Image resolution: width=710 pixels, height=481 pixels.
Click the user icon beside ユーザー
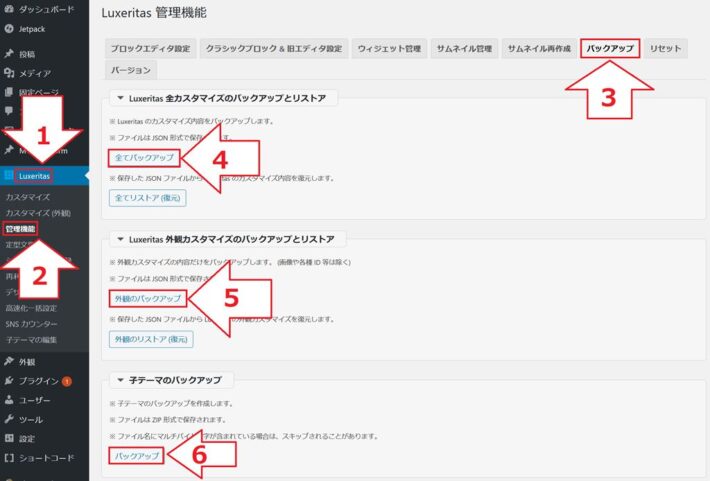[9, 400]
